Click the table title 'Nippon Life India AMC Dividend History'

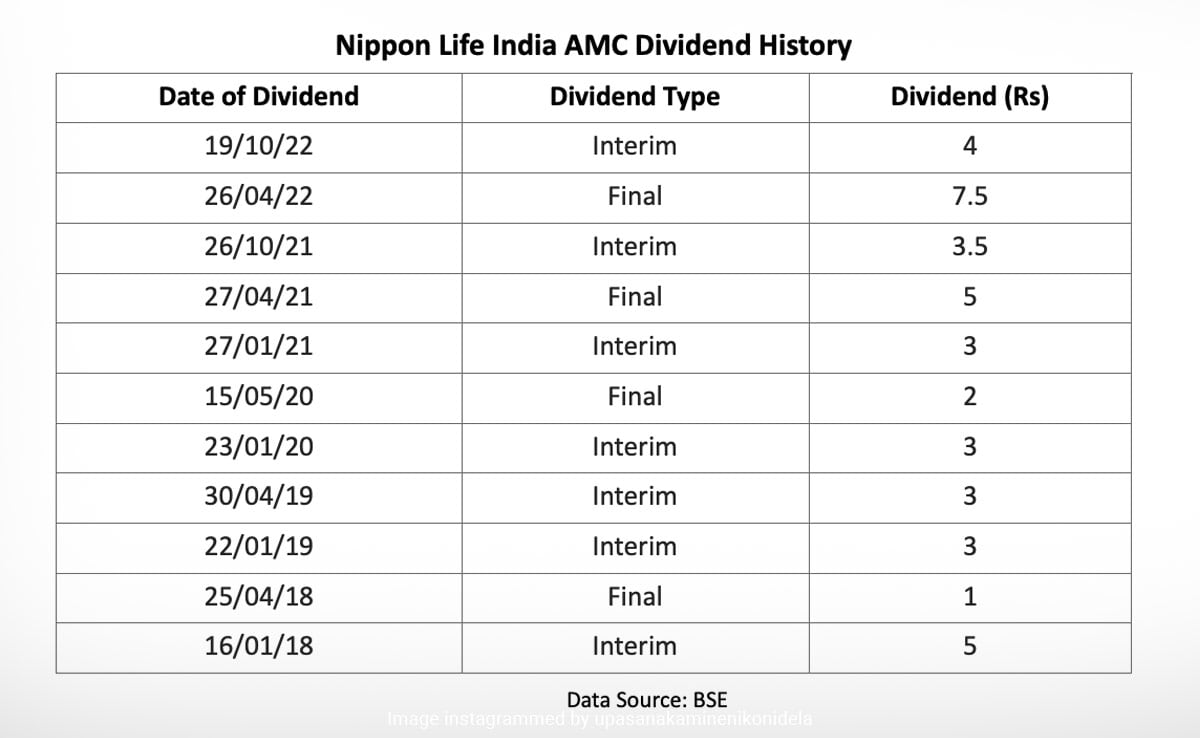point(593,45)
